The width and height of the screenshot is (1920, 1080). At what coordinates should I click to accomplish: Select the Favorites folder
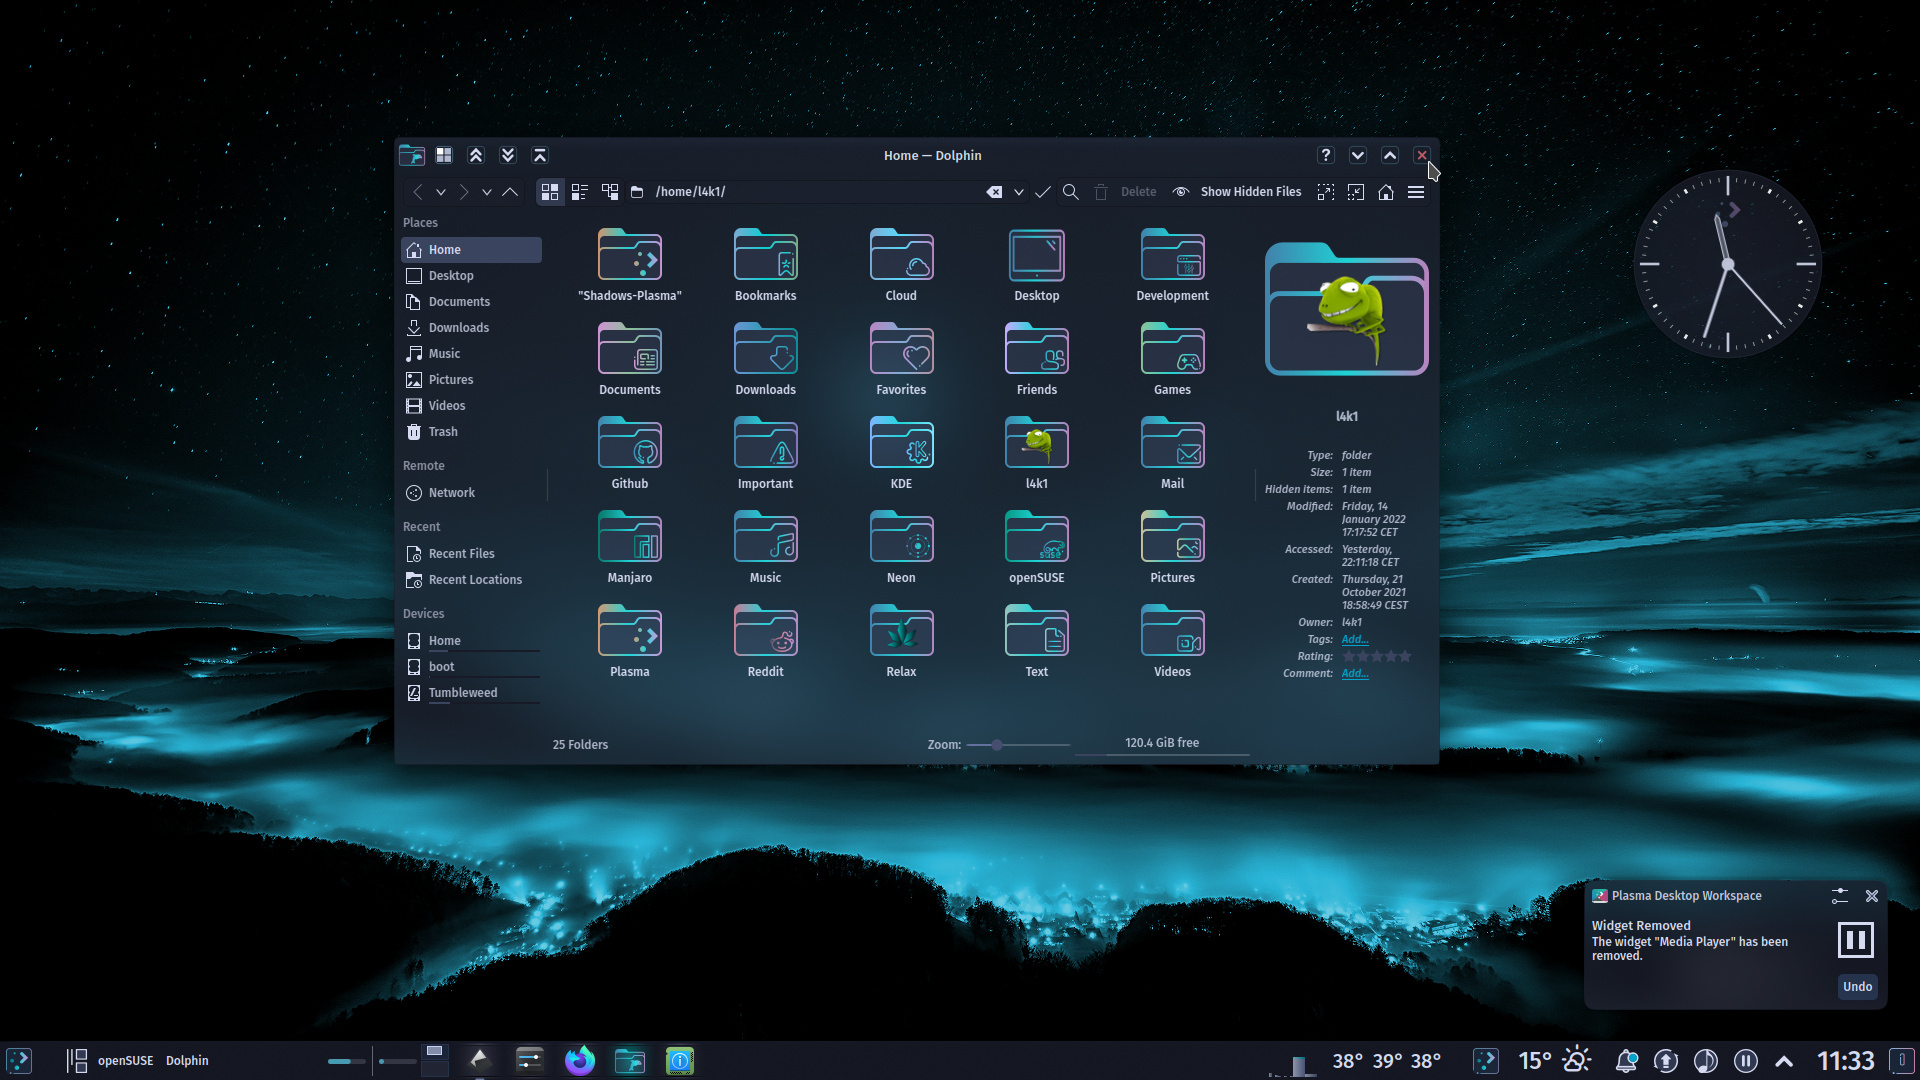[x=901, y=360]
